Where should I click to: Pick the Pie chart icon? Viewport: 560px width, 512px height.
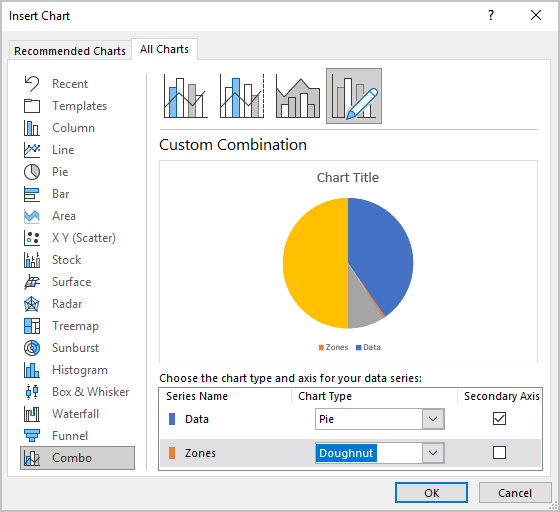pos(32,172)
